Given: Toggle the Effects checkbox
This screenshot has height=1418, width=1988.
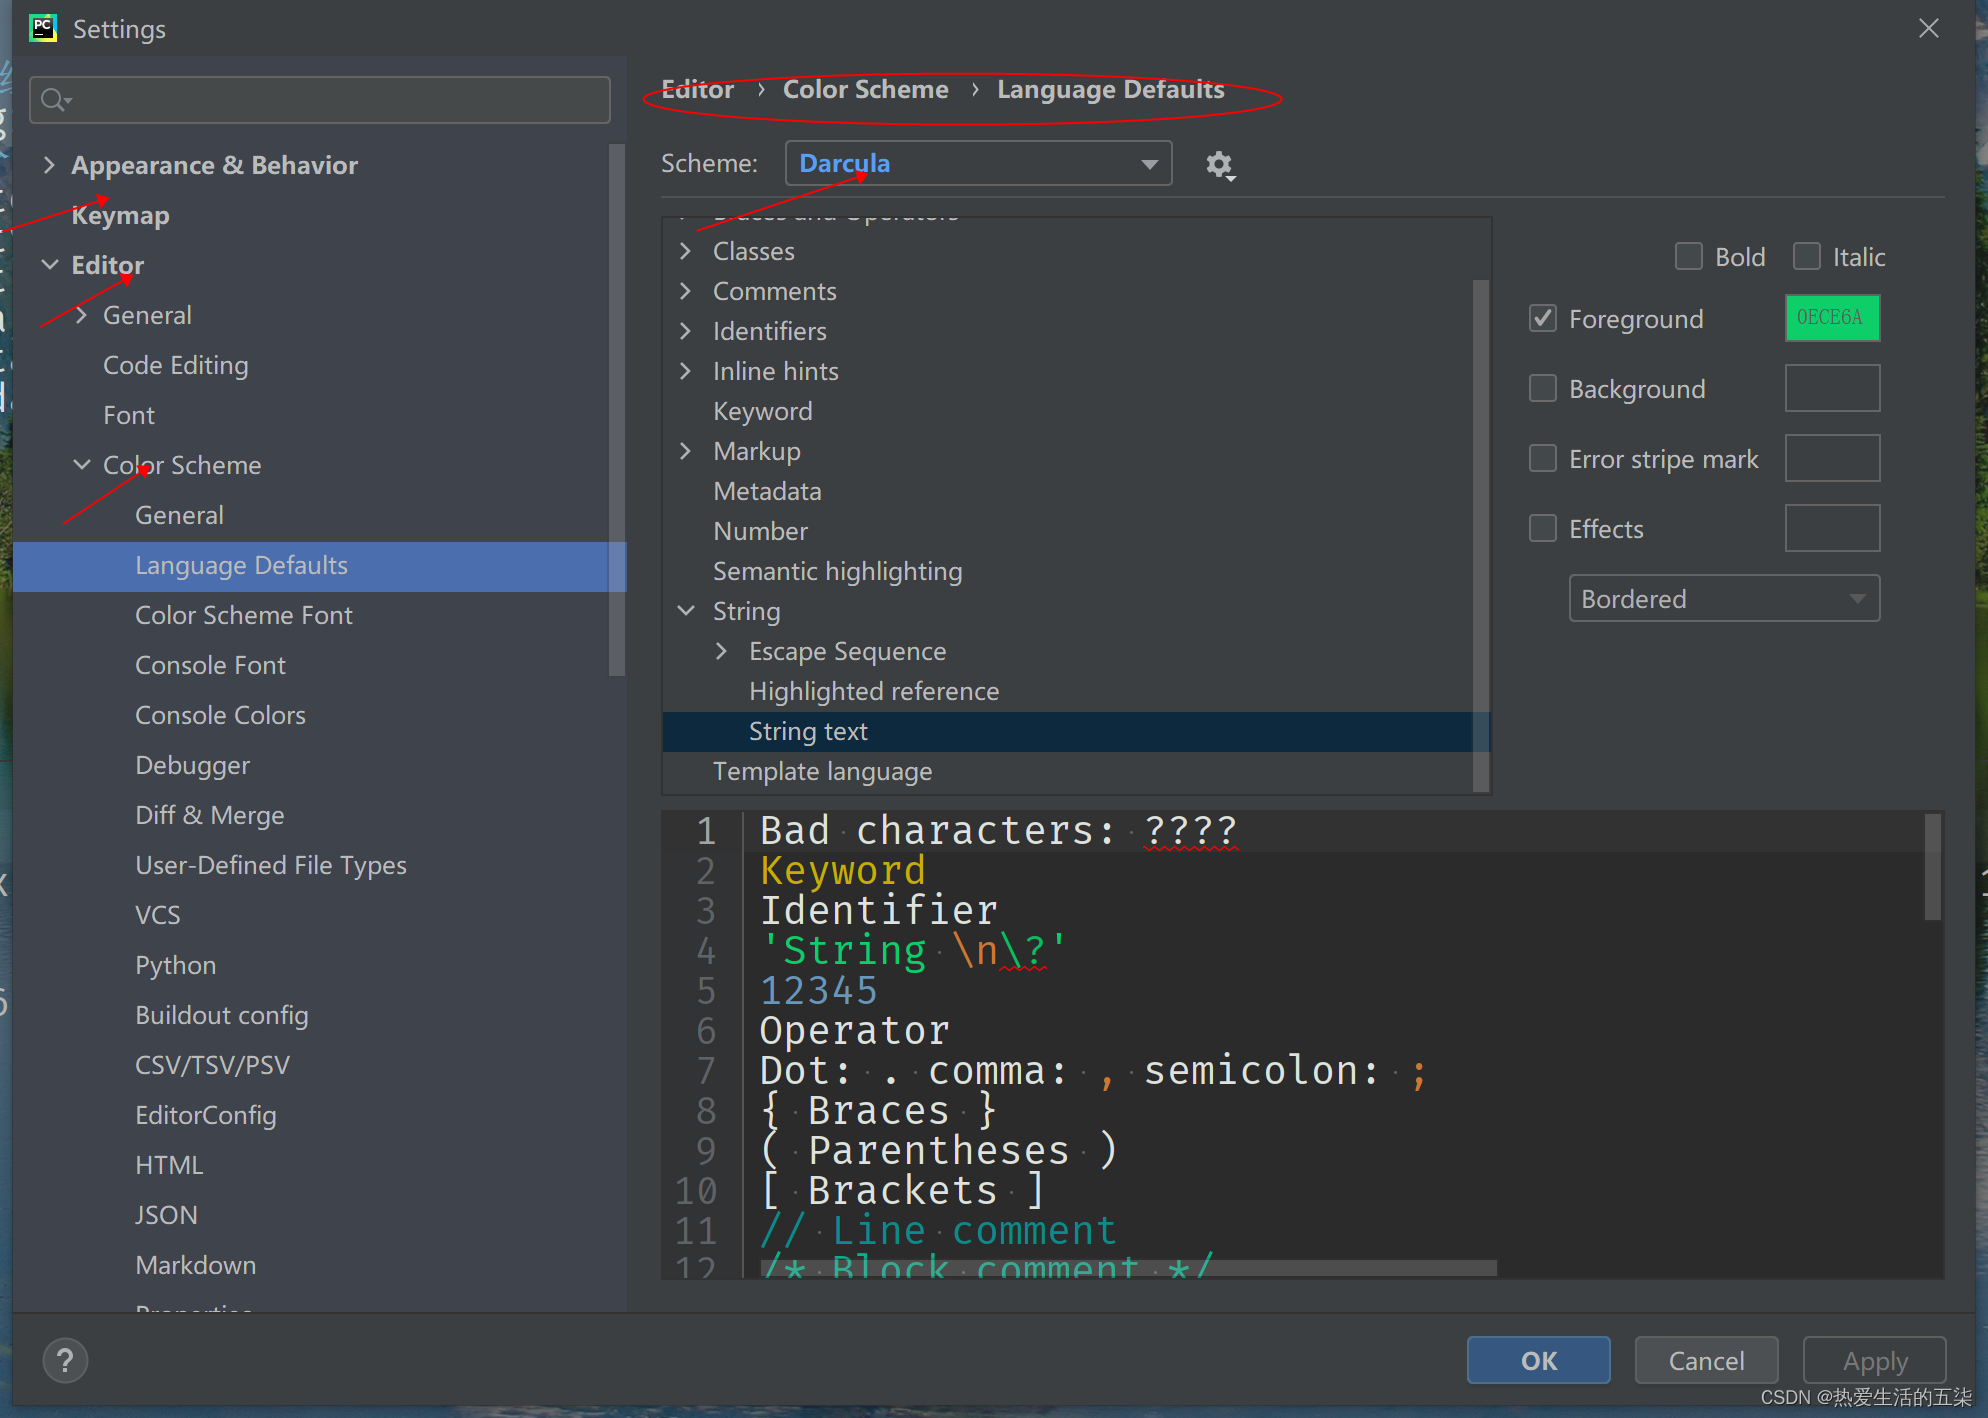Looking at the screenshot, I should pyautogui.click(x=1543, y=529).
